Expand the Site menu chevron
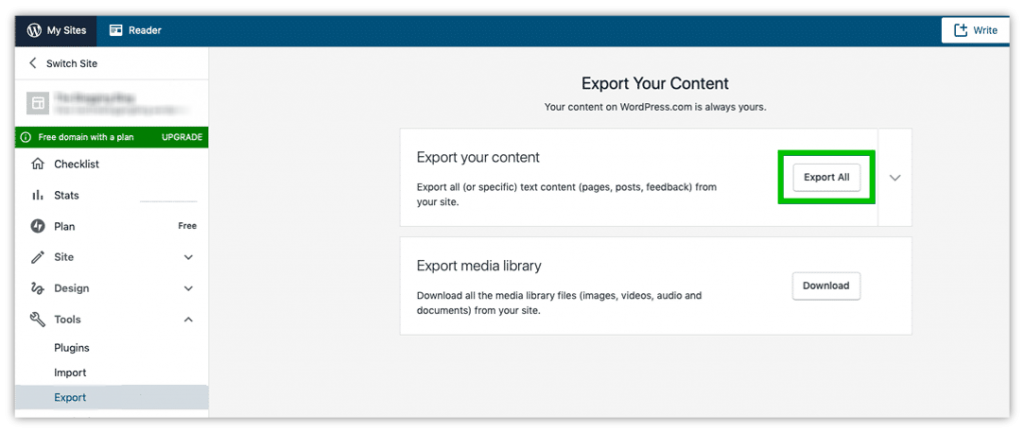This screenshot has width=1024, height=433. [188, 257]
